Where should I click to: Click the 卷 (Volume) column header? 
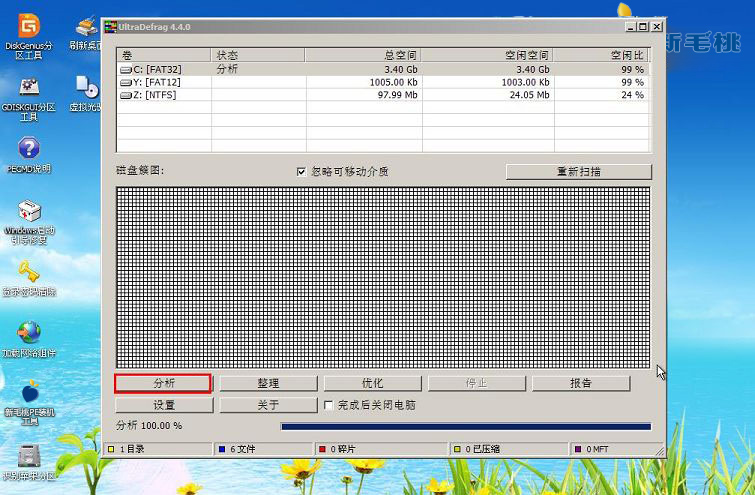click(x=164, y=55)
